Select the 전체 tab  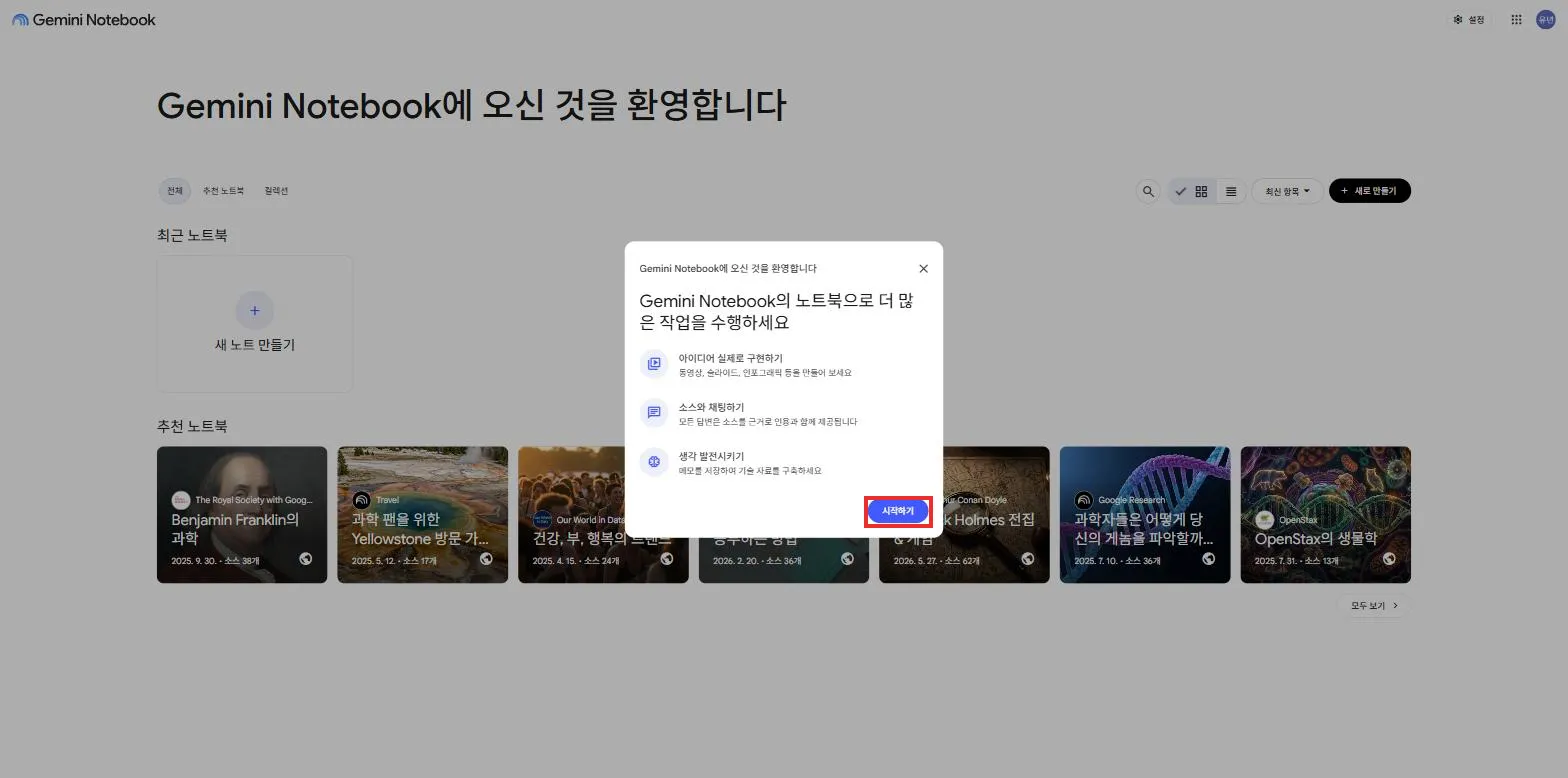(175, 191)
